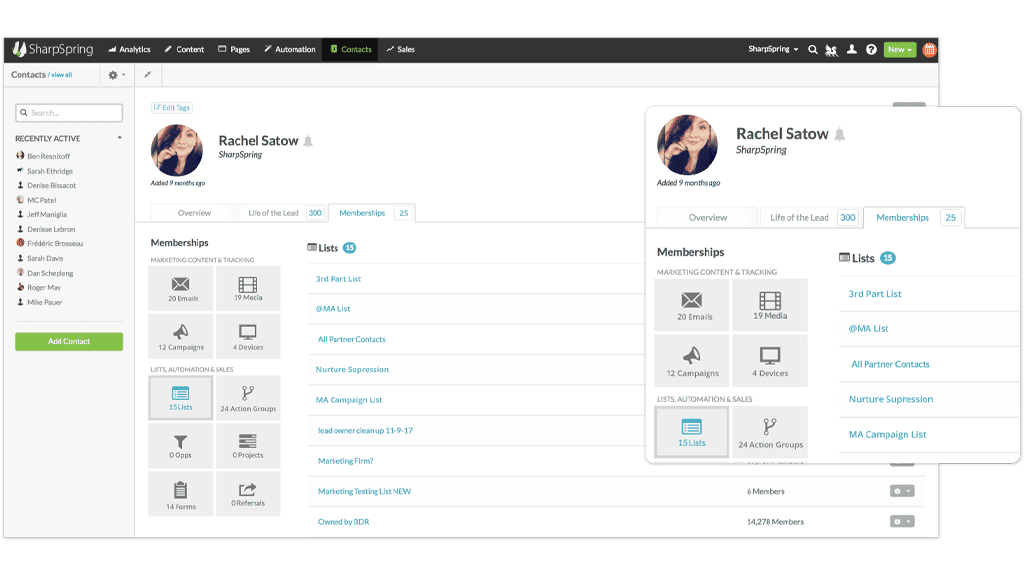The image size is (1024, 576).
Task: Select Frédéric Brosseau in recently active
Action: click(x=55, y=243)
